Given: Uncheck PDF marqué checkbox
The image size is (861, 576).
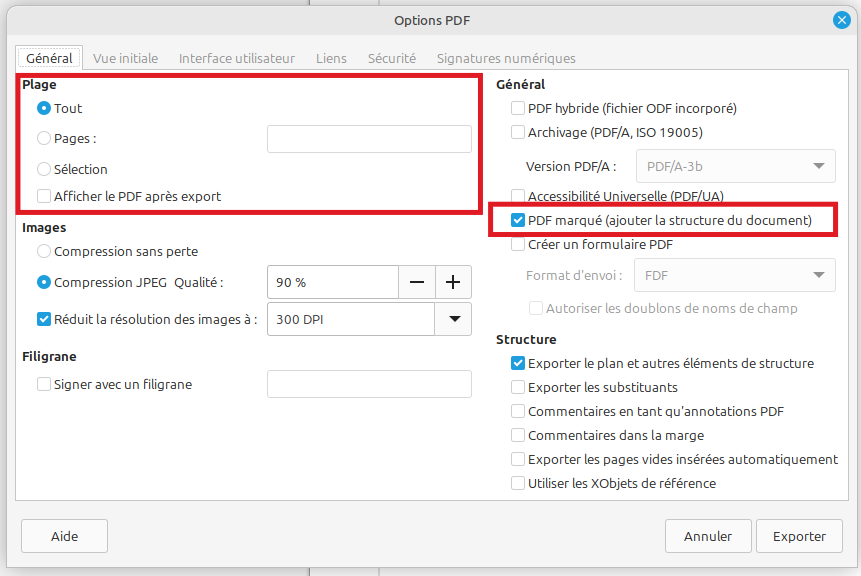Looking at the screenshot, I should 518,220.
